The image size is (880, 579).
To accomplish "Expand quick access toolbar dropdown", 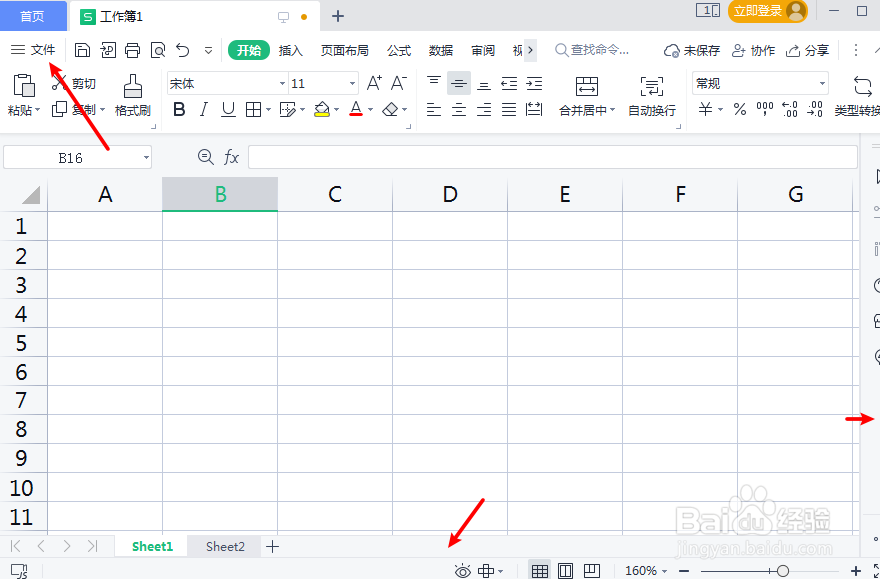I will click(208, 50).
